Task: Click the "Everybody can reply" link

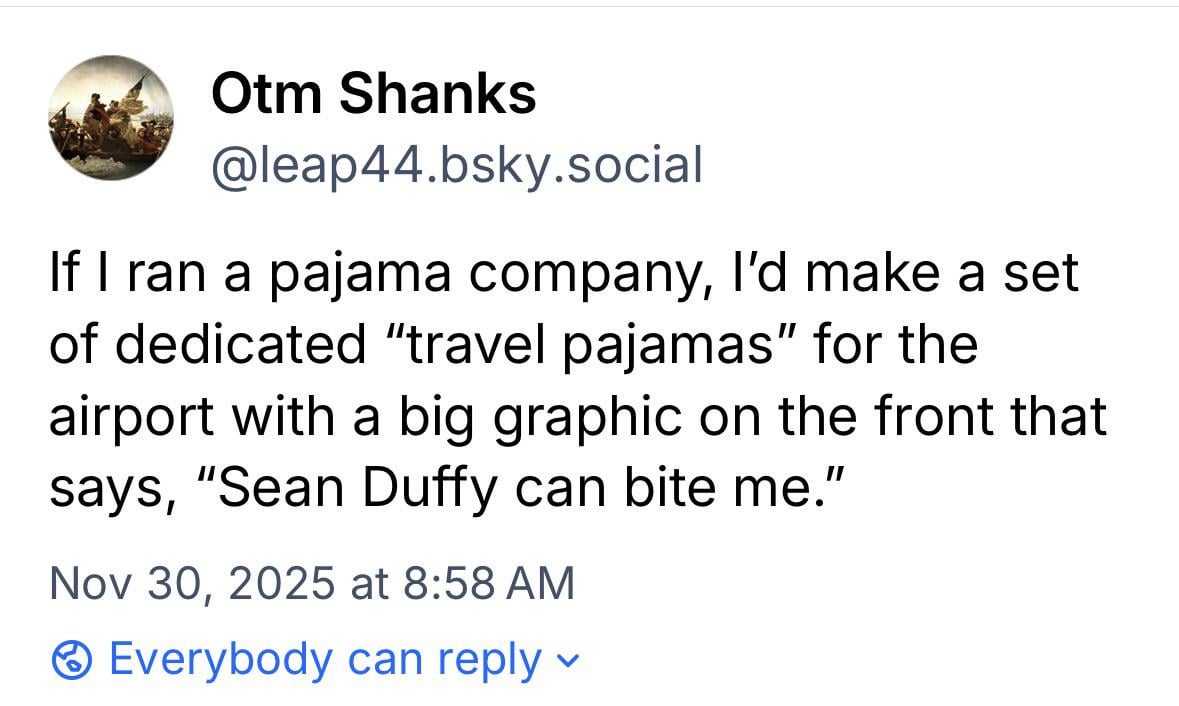Action: click(x=324, y=661)
